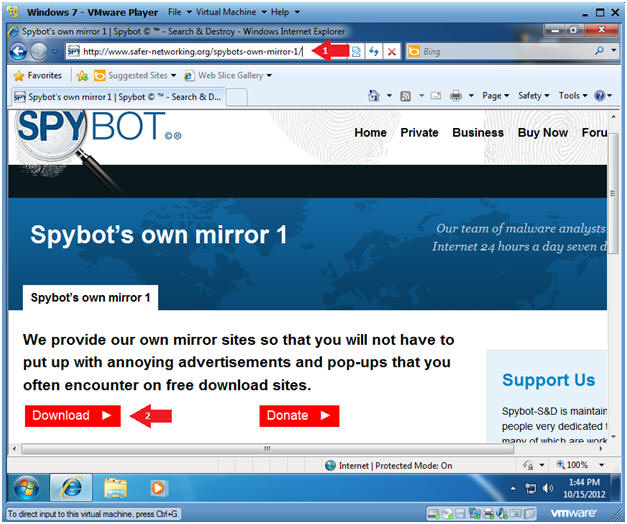627x524 pixels.
Task: Open Windows Explorer from taskbar
Action: point(115,488)
